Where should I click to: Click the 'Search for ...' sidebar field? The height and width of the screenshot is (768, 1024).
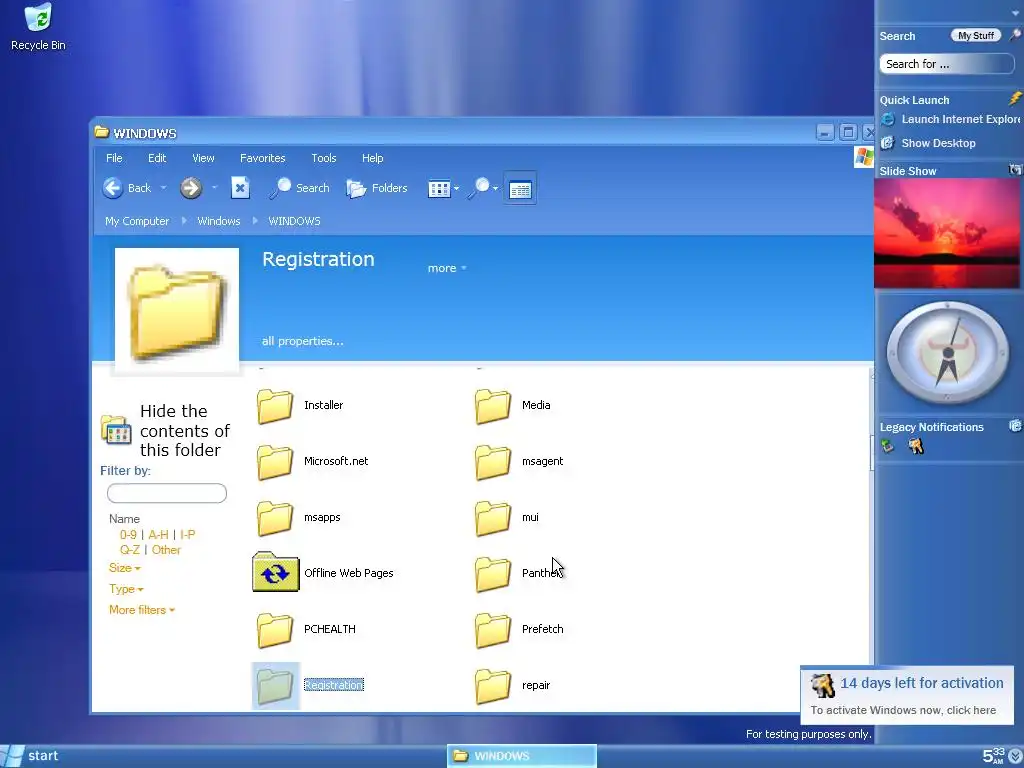click(946, 64)
